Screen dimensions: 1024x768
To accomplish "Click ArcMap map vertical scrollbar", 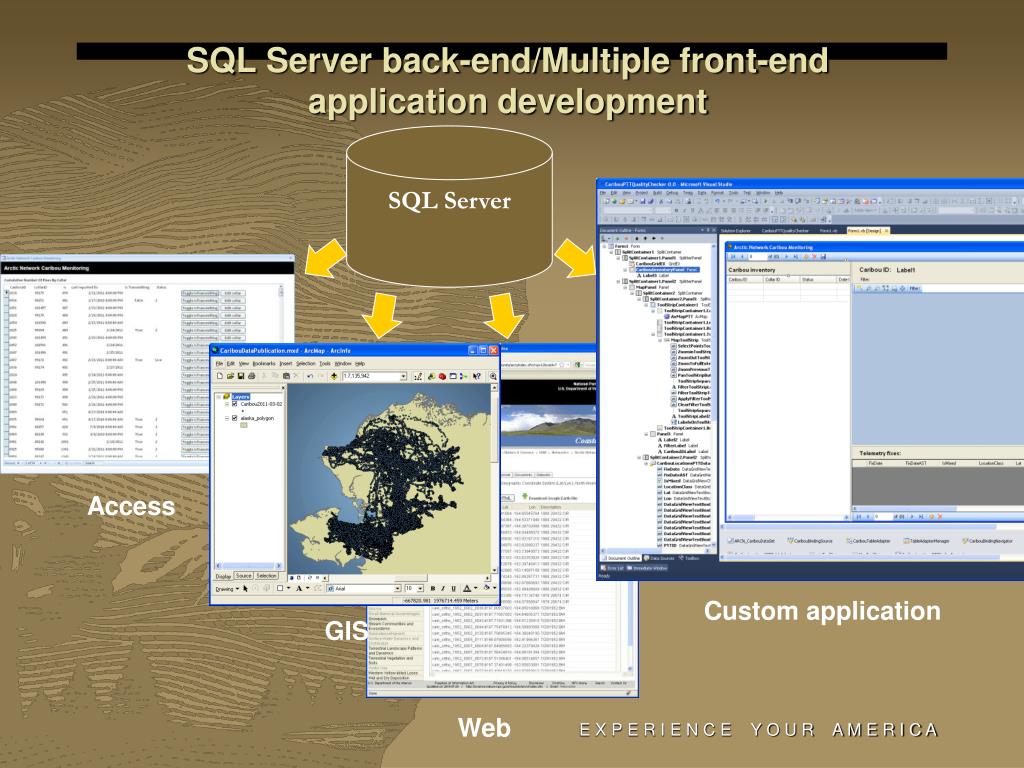I will [x=494, y=480].
